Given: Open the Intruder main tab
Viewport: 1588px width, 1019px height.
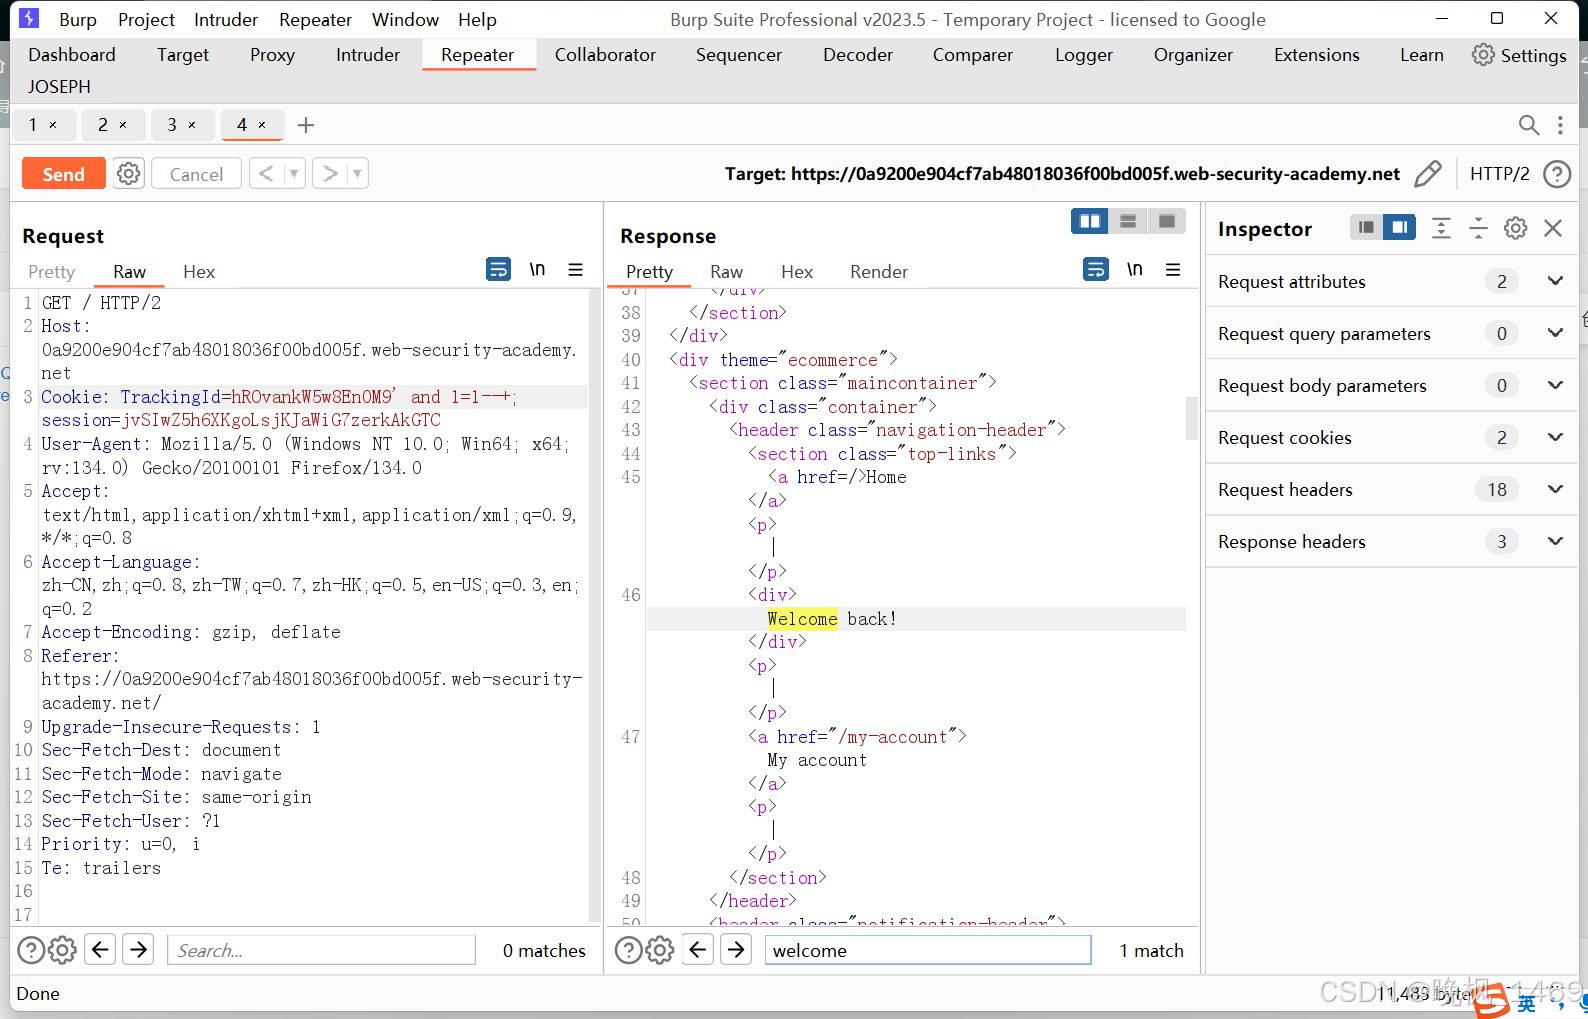Looking at the screenshot, I should click(368, 55).
